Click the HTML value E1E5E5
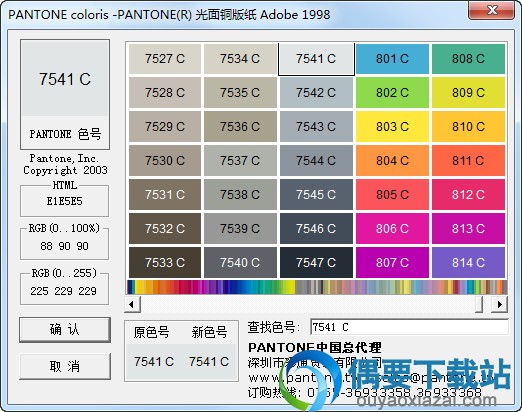522x412 pixels. click(x=64, y=201)
